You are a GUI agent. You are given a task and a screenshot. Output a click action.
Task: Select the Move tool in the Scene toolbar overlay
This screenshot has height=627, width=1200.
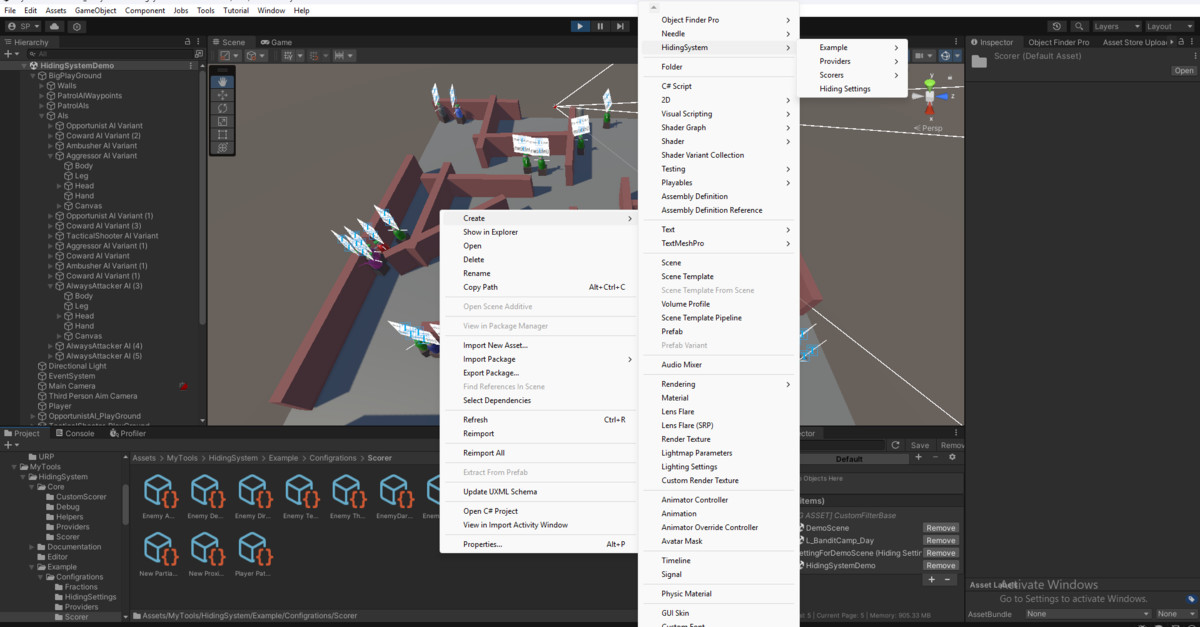222,94
